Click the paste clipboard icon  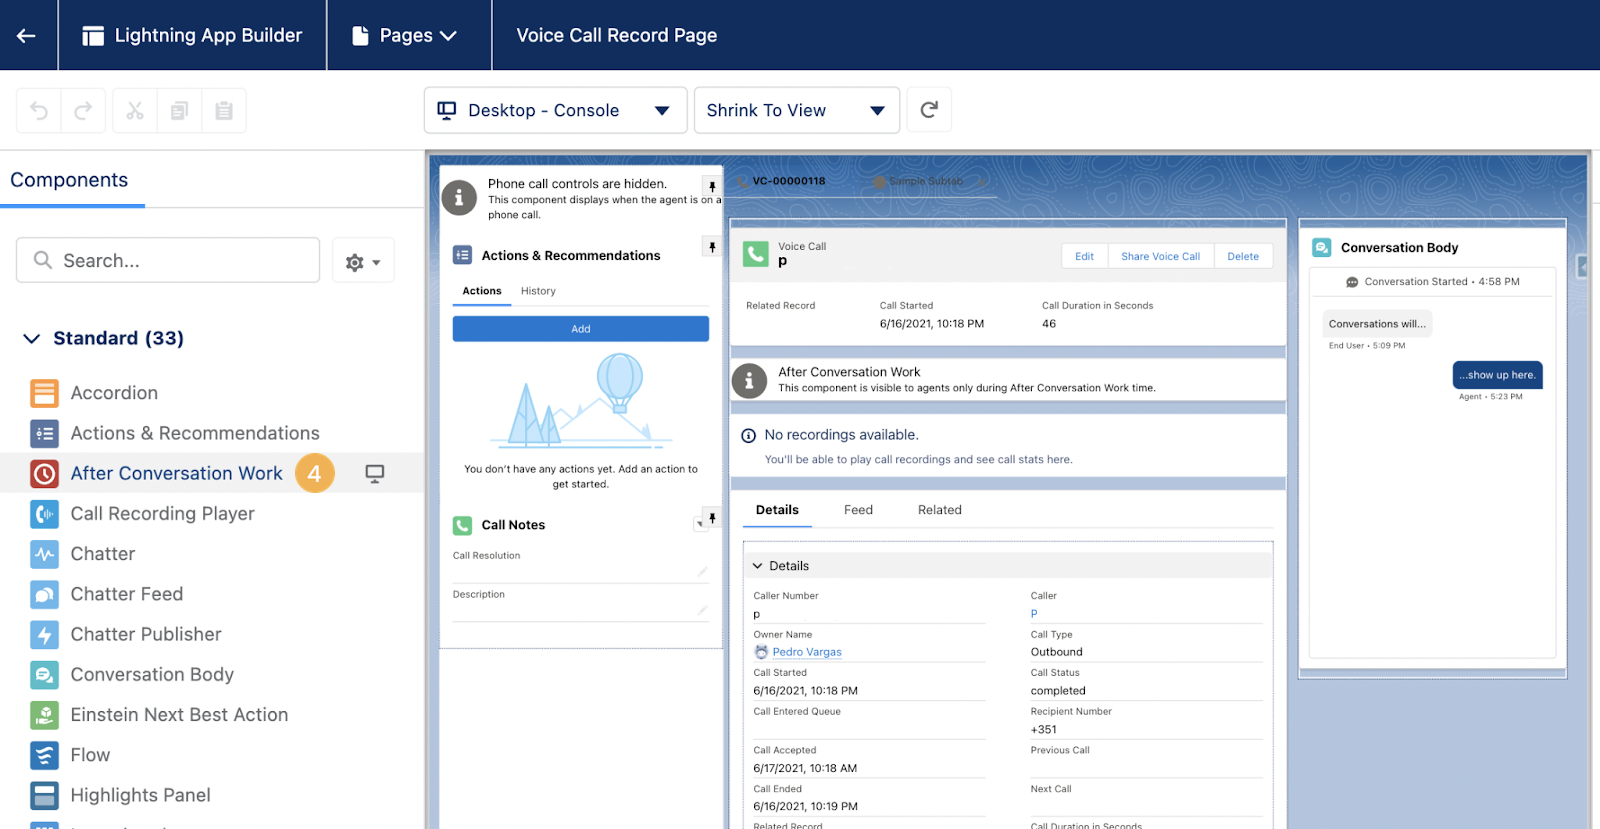pos(224,110)
